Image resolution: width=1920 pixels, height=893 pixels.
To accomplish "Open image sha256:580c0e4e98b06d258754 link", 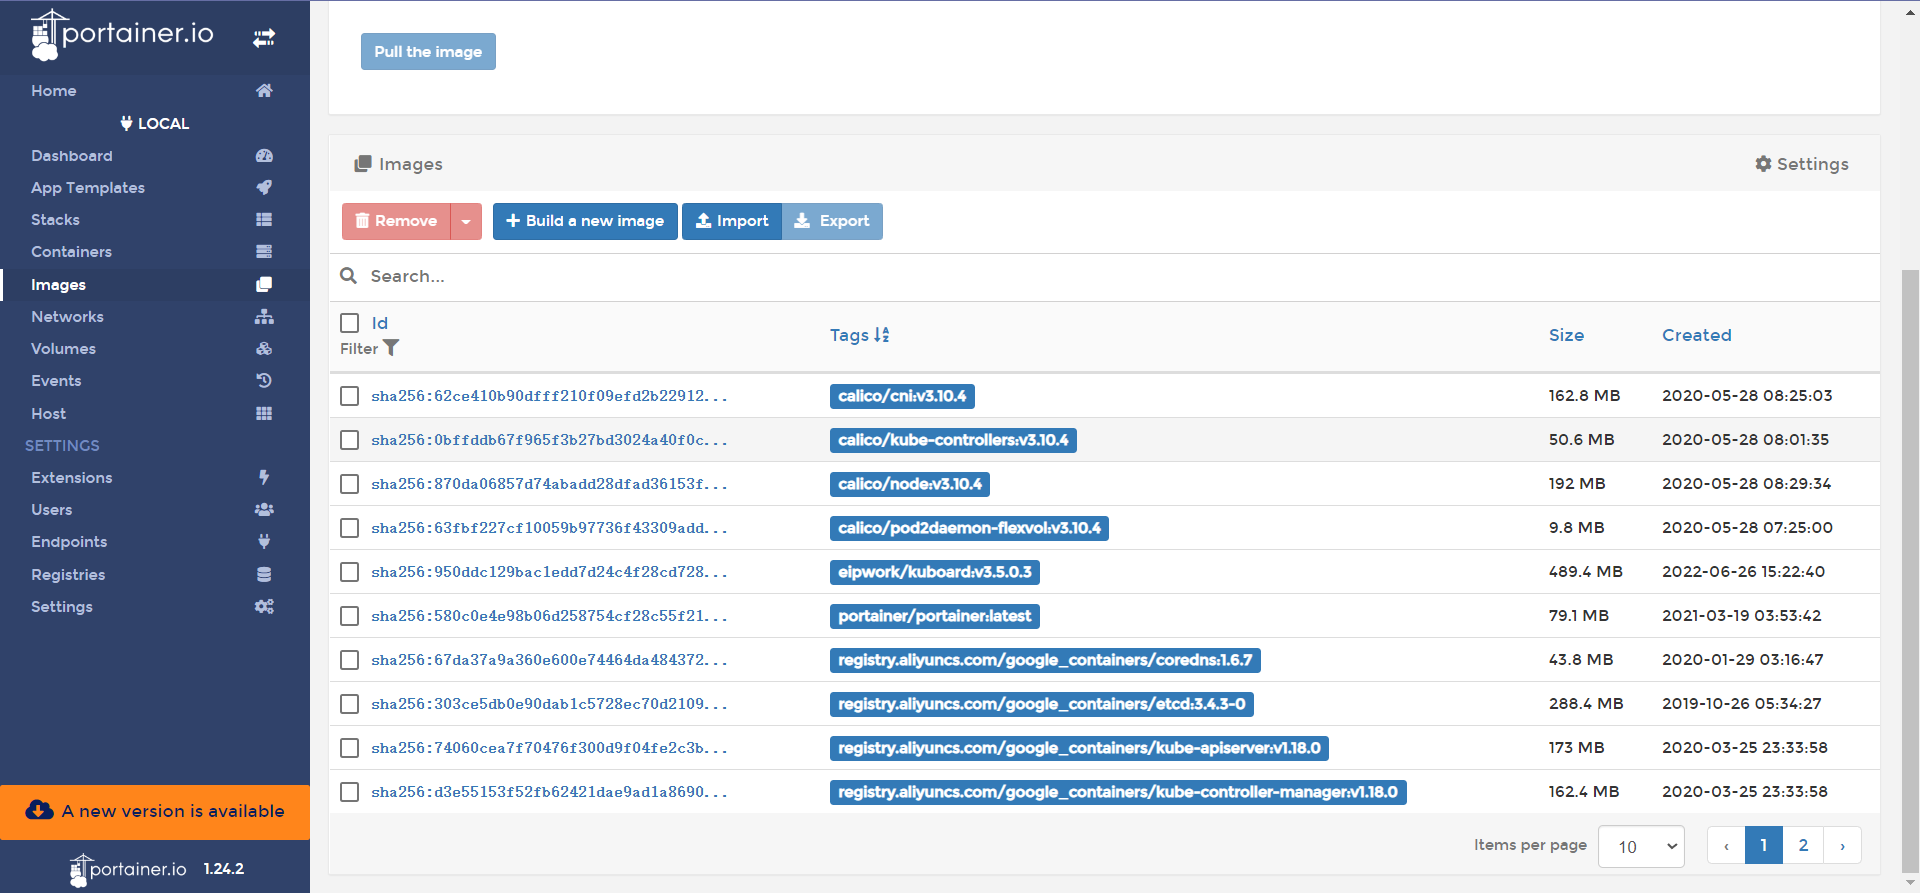I will (x=549, y=616).
